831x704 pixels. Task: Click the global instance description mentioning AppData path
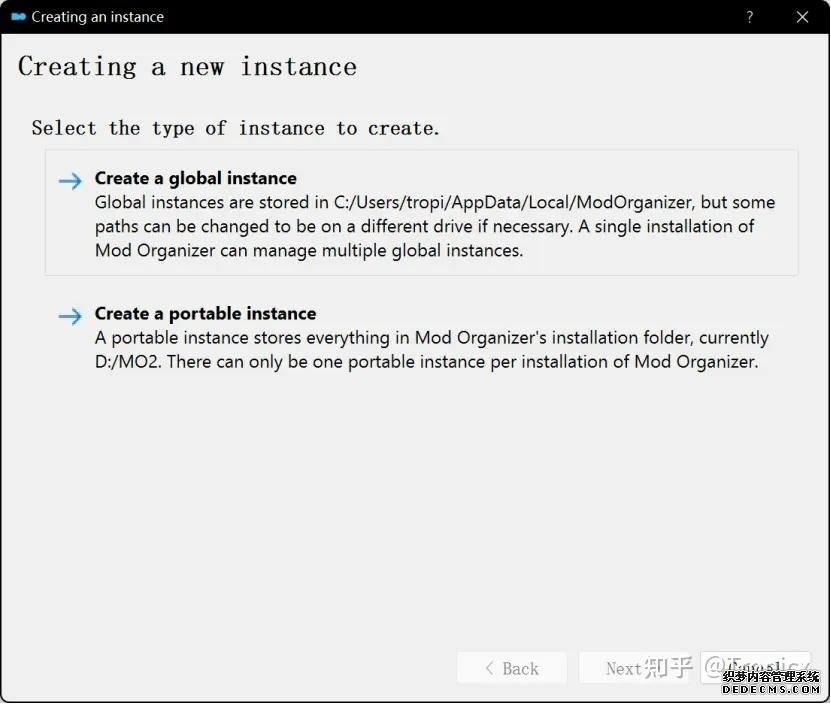point(434,226)
